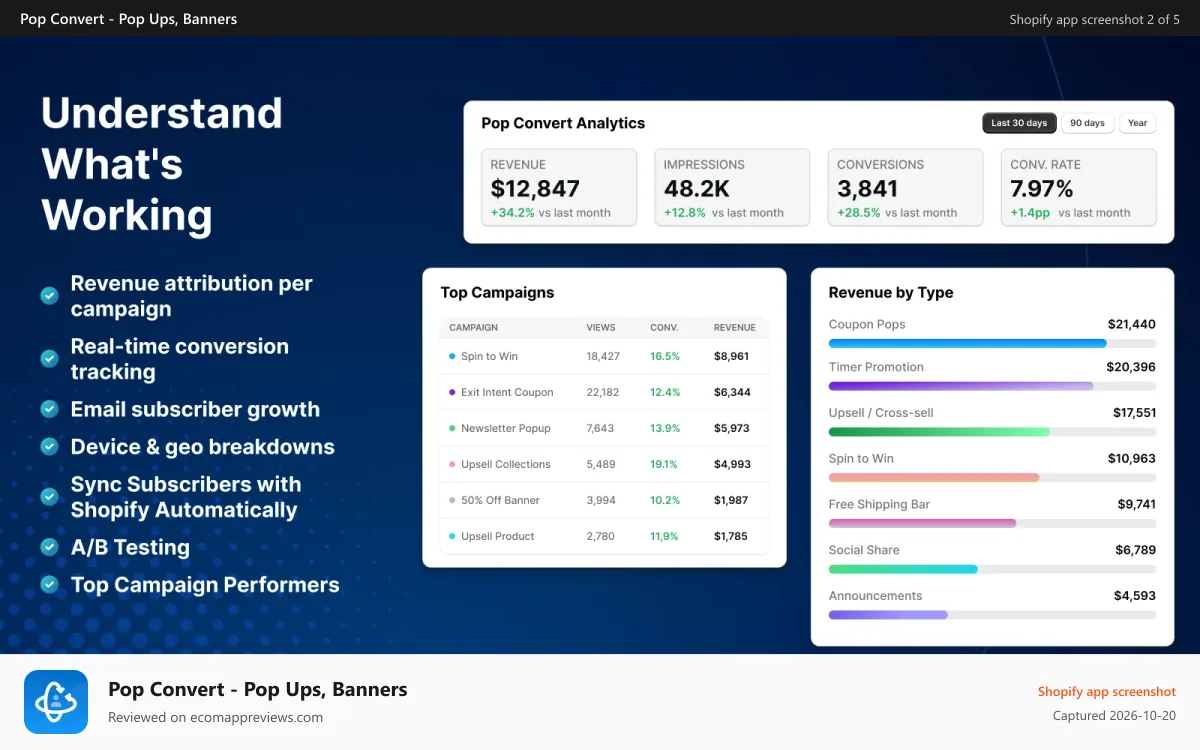Click purple dot next to Exit Intent Coupon

(x=452, y=392)
